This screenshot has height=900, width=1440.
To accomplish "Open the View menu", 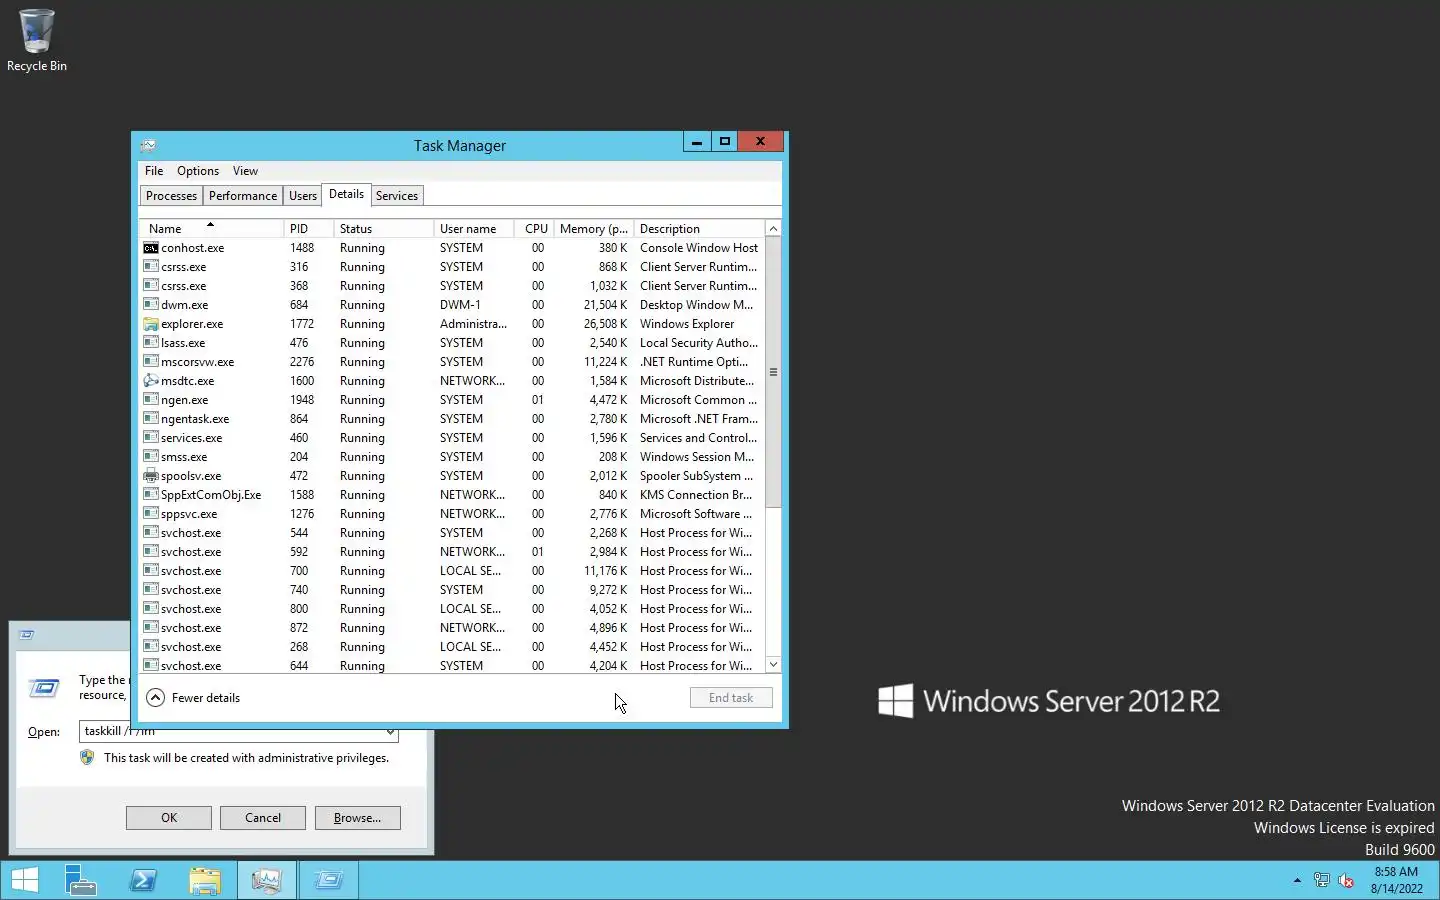I will [x=245, y=171].
